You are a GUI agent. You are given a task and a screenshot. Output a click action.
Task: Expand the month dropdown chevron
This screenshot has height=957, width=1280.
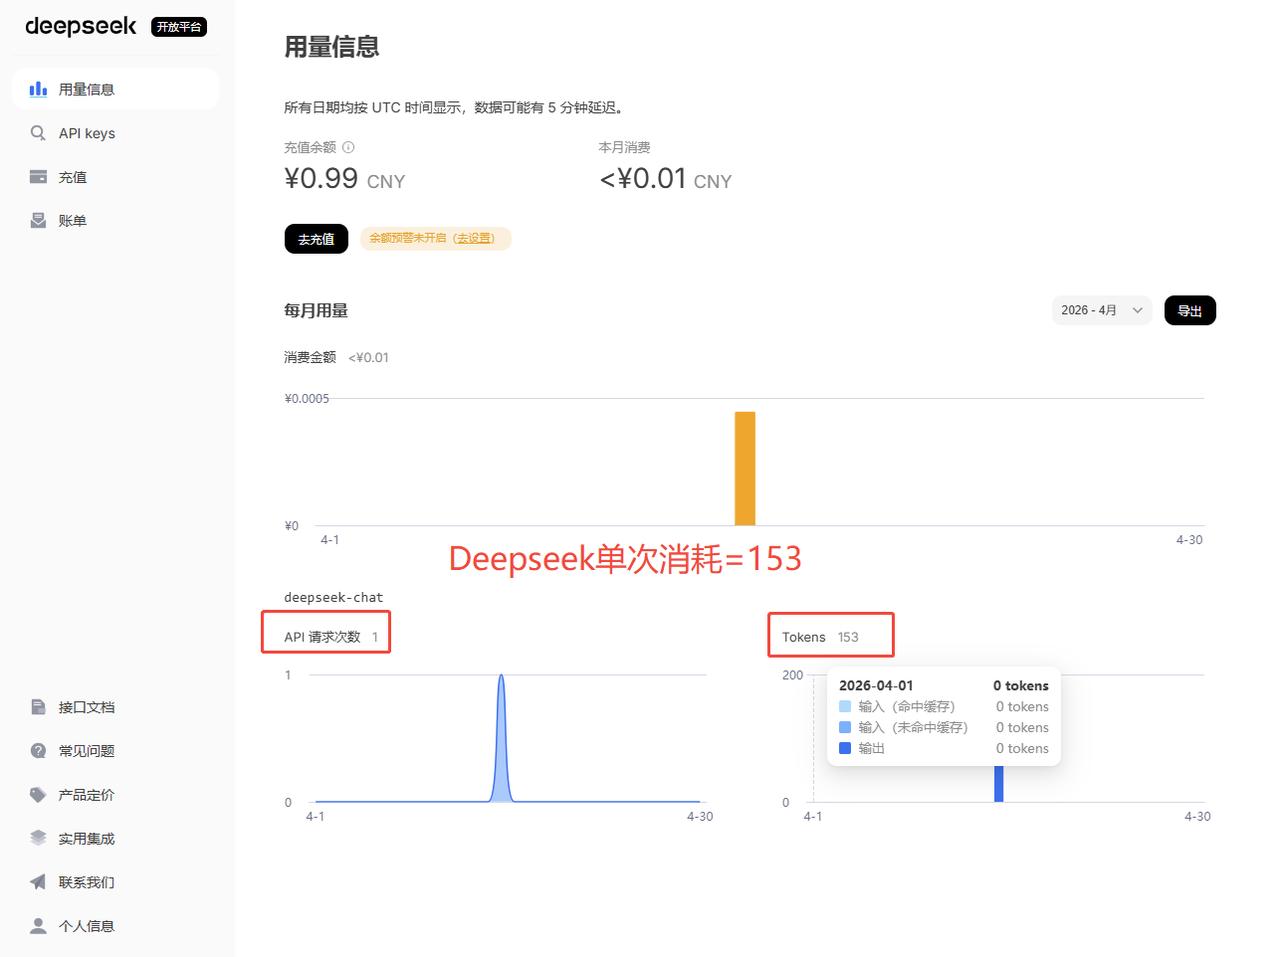[x=1138, y=310]
